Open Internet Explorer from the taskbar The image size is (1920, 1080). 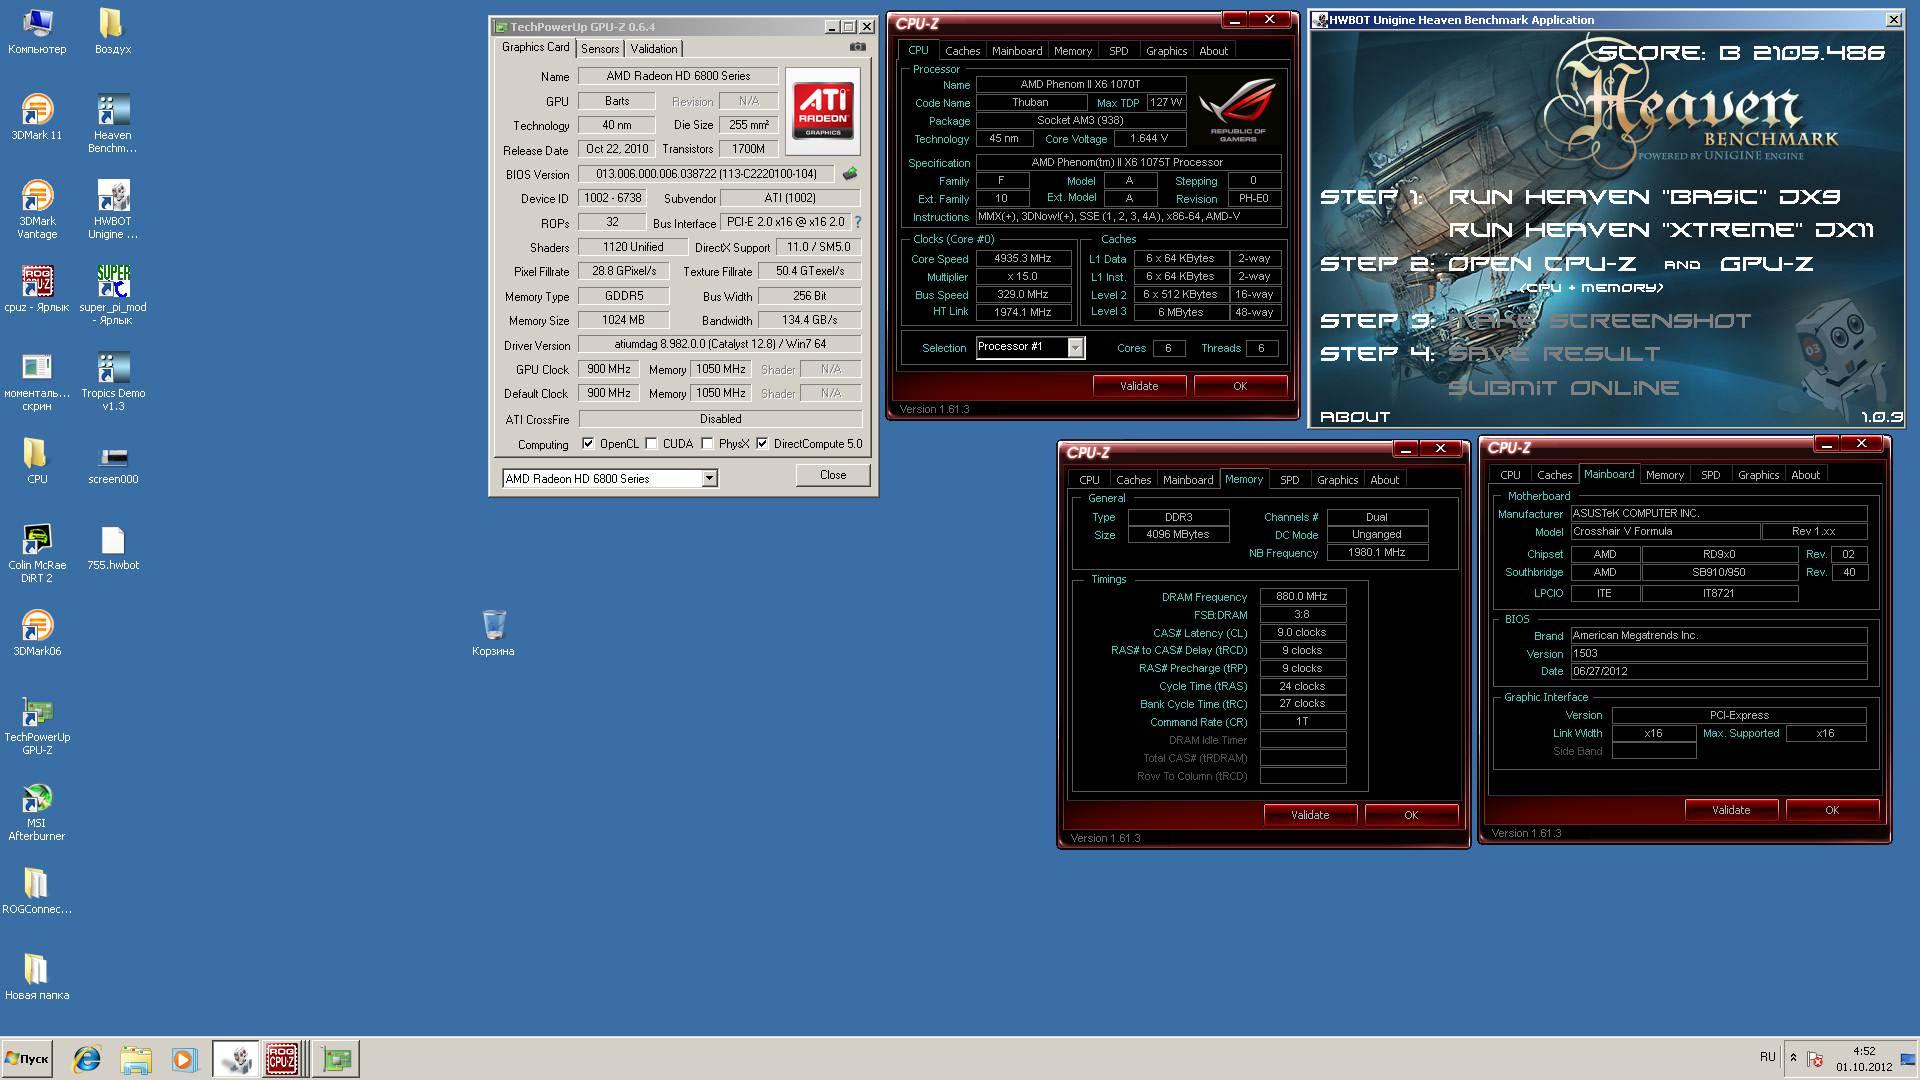click(x=87, y=1059)
